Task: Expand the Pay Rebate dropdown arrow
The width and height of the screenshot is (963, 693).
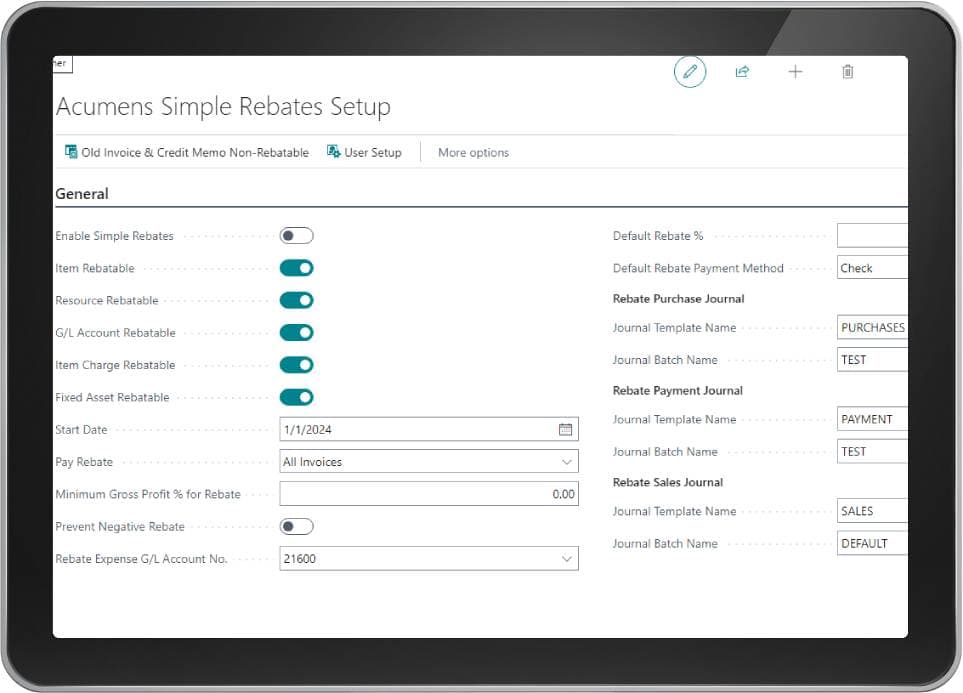Action: [x=566, y=462]
